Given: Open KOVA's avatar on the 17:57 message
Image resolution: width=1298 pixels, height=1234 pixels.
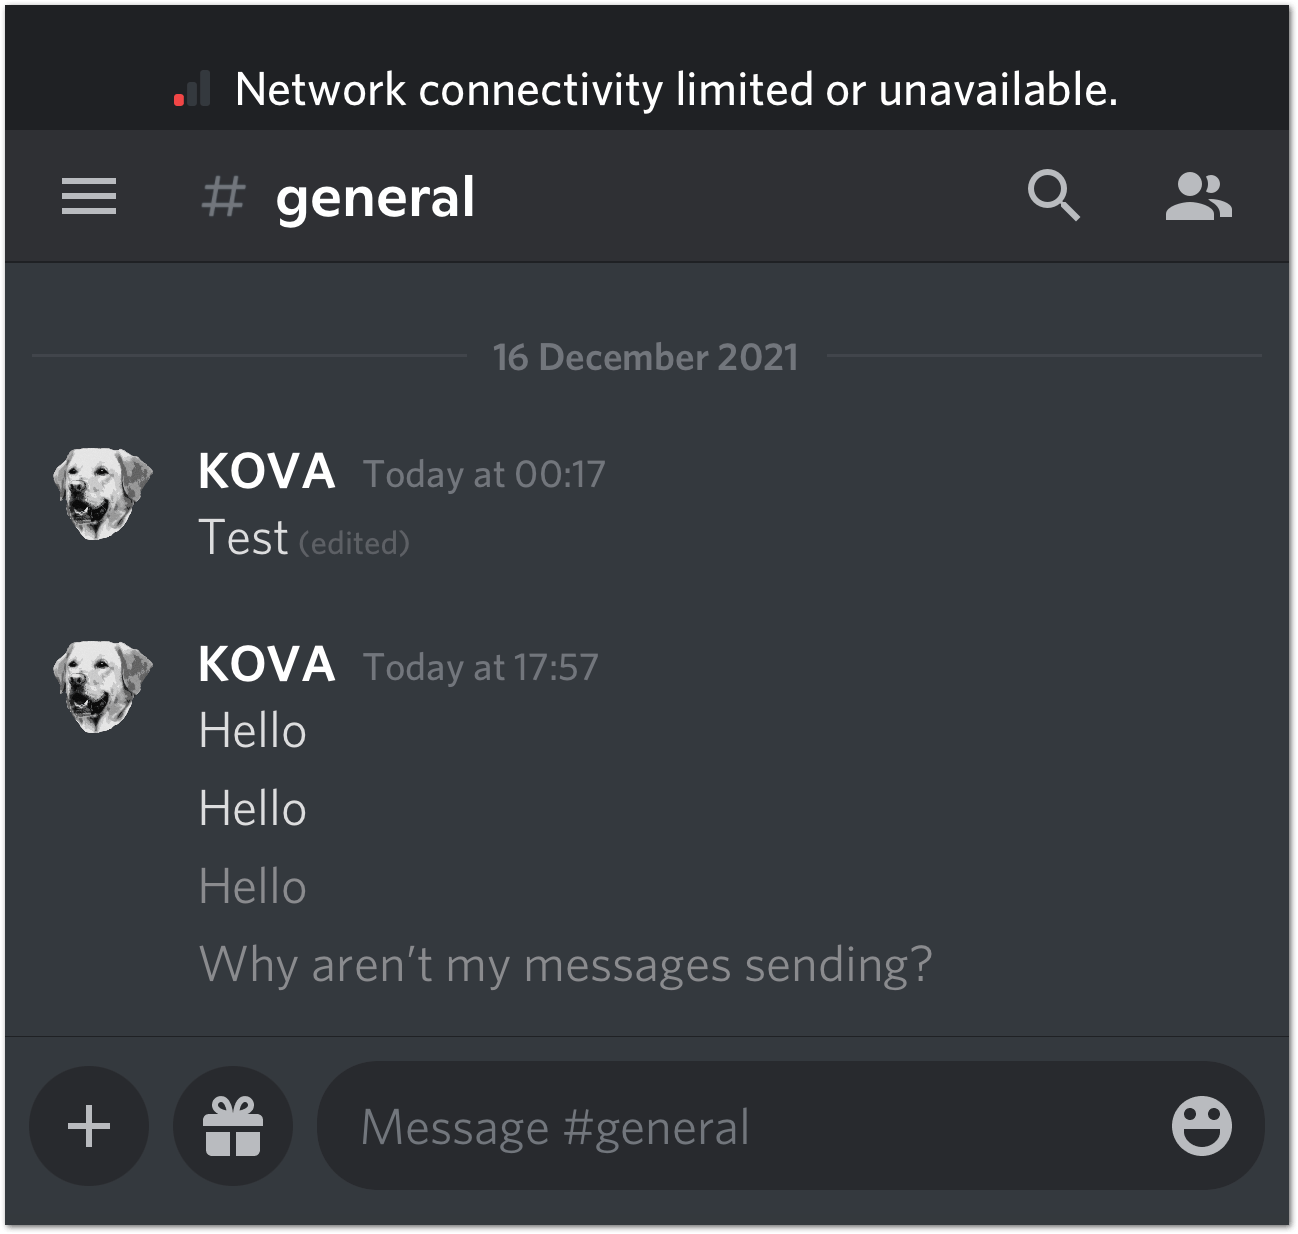Looking at the screenshot, I should (x=102, y=686).
